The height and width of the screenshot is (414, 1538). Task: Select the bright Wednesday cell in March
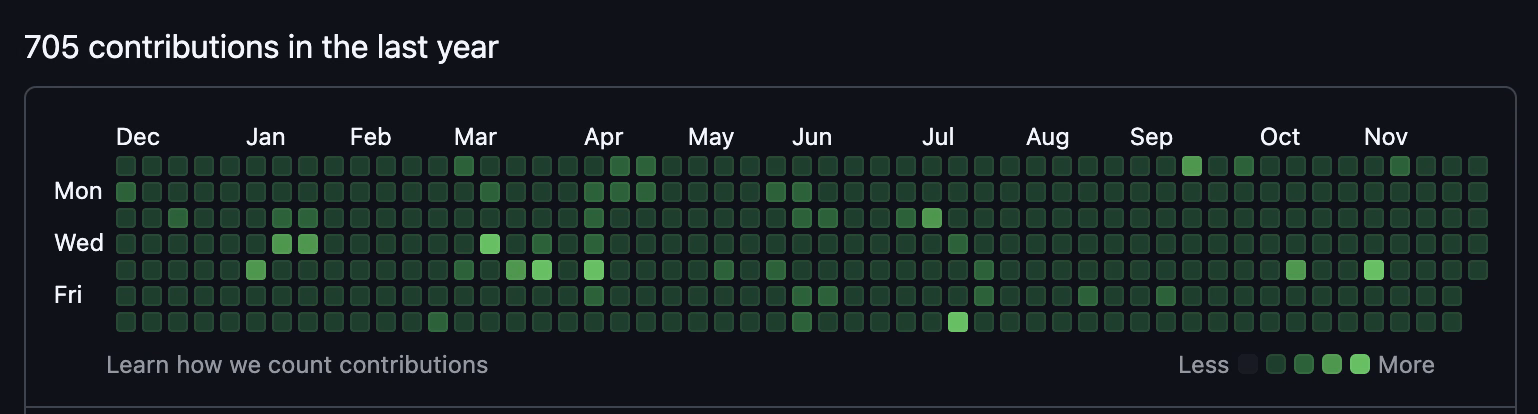point(490,243)
